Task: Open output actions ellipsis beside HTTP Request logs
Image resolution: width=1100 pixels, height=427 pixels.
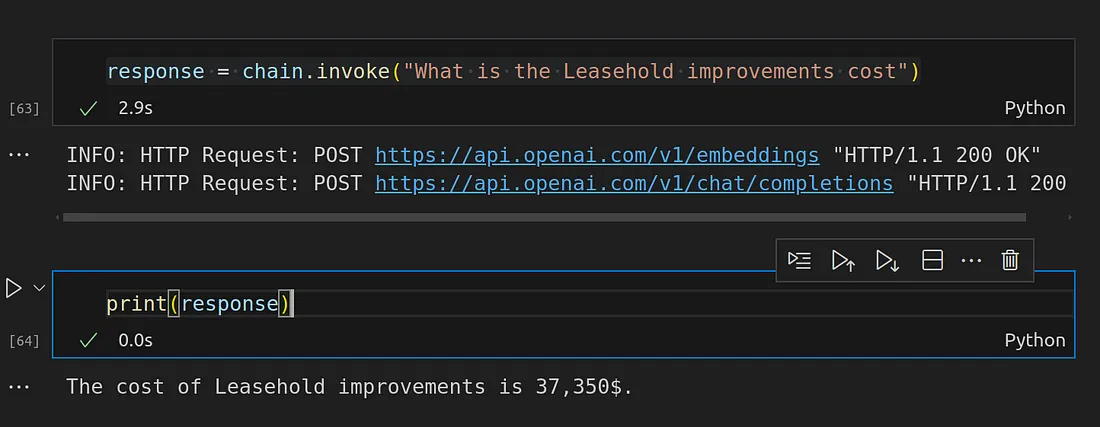Action: [x=19, y=155]
